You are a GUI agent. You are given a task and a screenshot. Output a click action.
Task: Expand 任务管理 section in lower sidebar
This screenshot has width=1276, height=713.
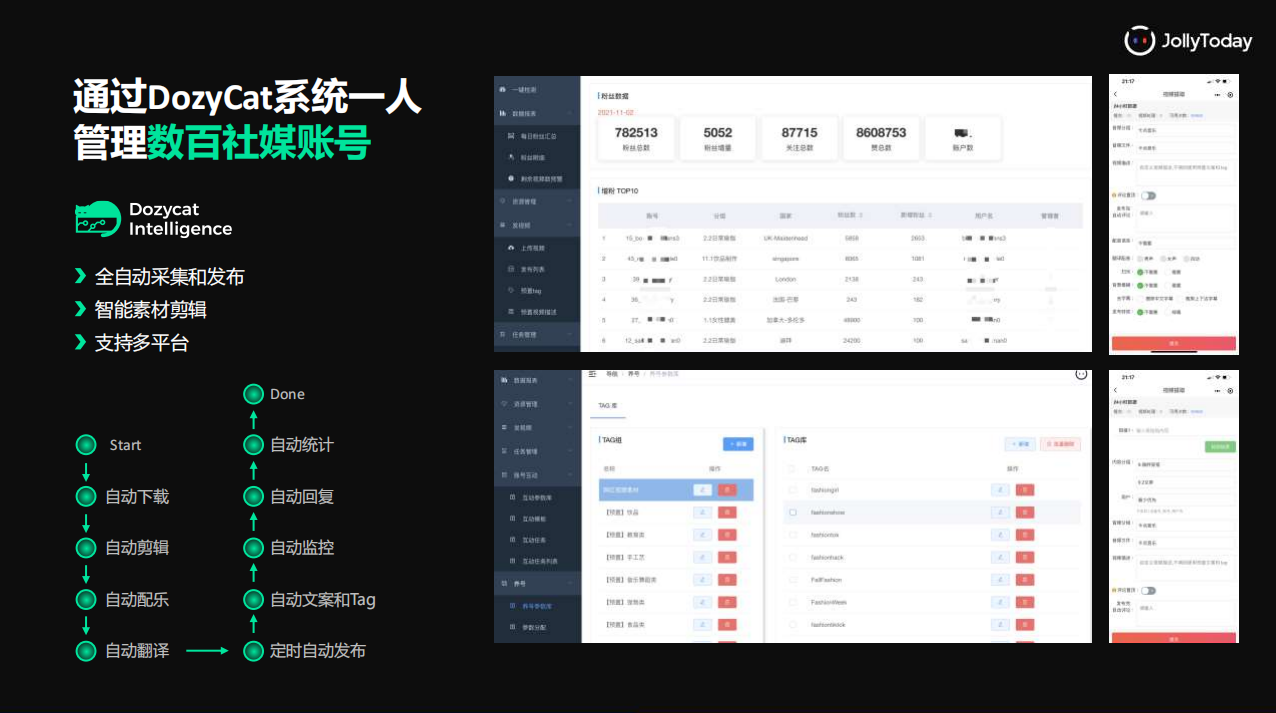click(537, 451)
